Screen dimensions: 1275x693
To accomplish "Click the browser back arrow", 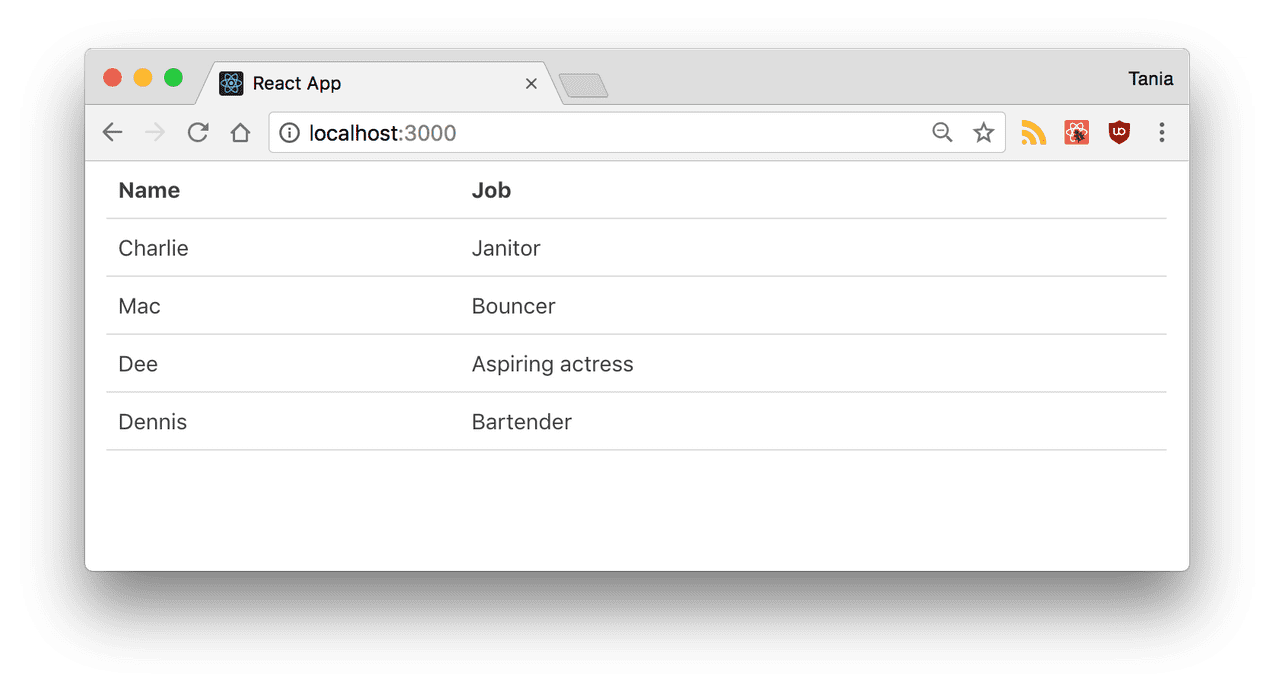I will coord(112,133).
